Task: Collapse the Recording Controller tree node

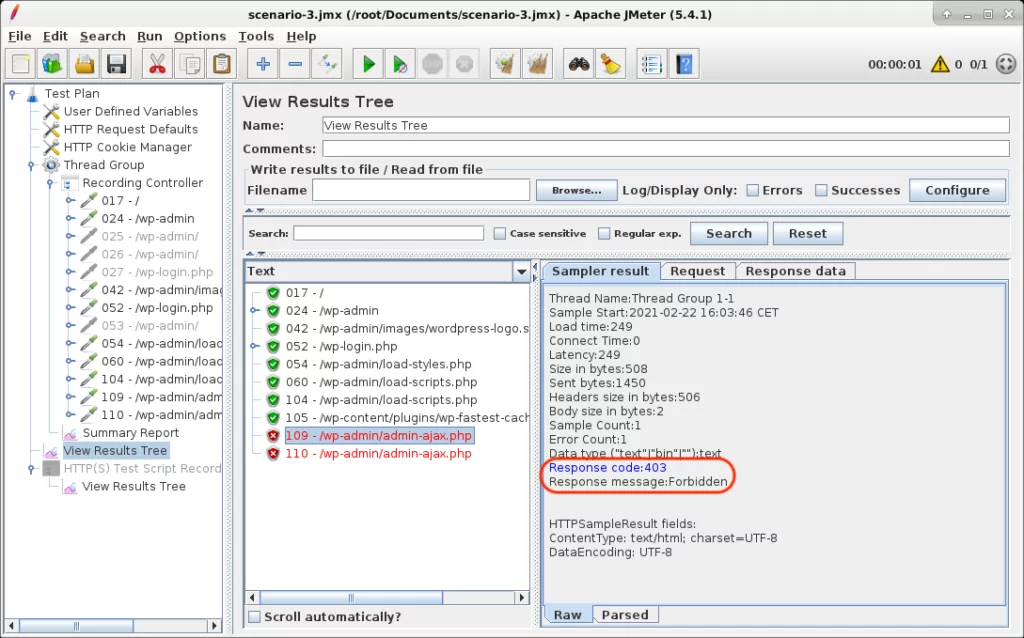Action: [50, 183]
